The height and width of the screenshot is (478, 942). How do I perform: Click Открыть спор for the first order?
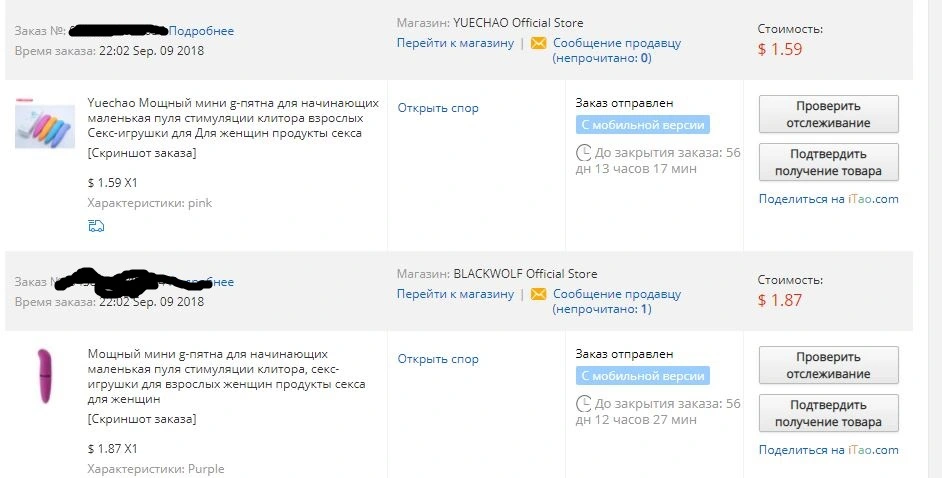click(438, 108)
